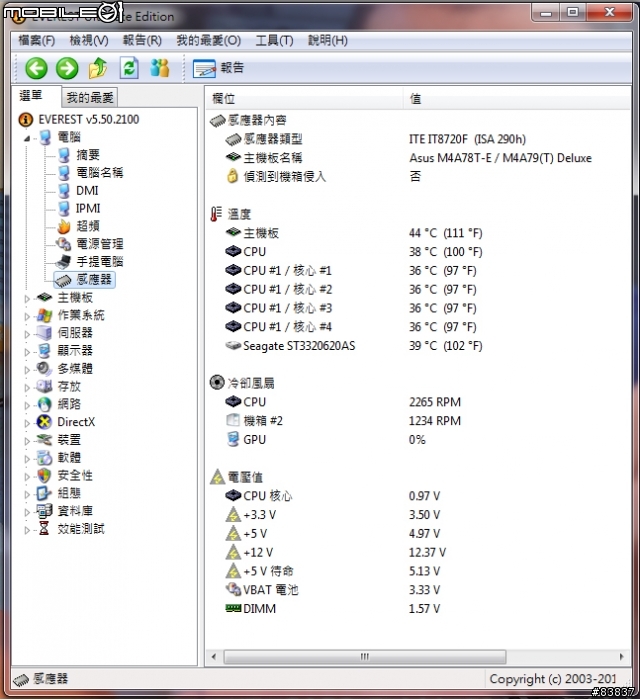Select the 感應器類型 row

click(x=418, y=139)
